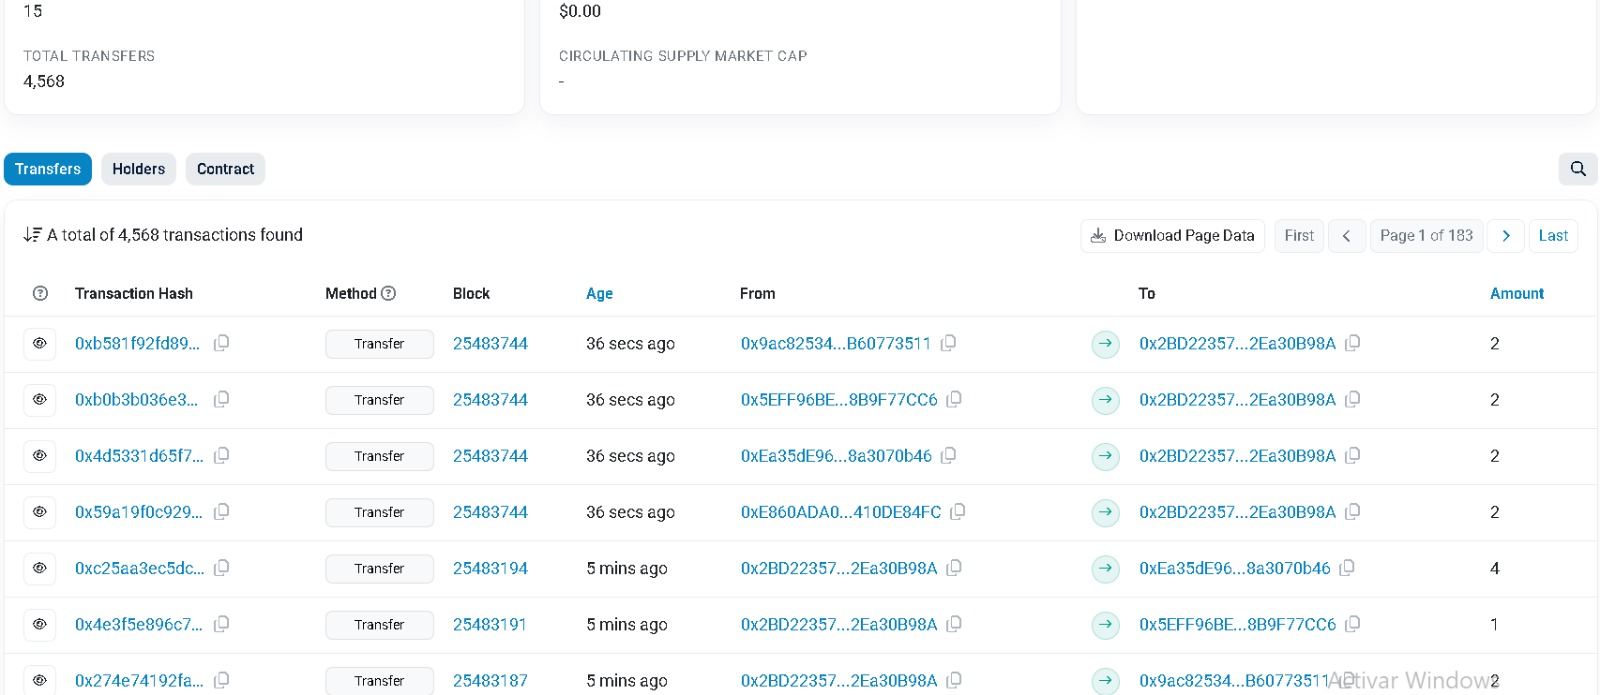Image resolution: width=1600 pixels, height=695 pixels.
Task: Click the question mark icon in table header
Action: pos(40,293)
